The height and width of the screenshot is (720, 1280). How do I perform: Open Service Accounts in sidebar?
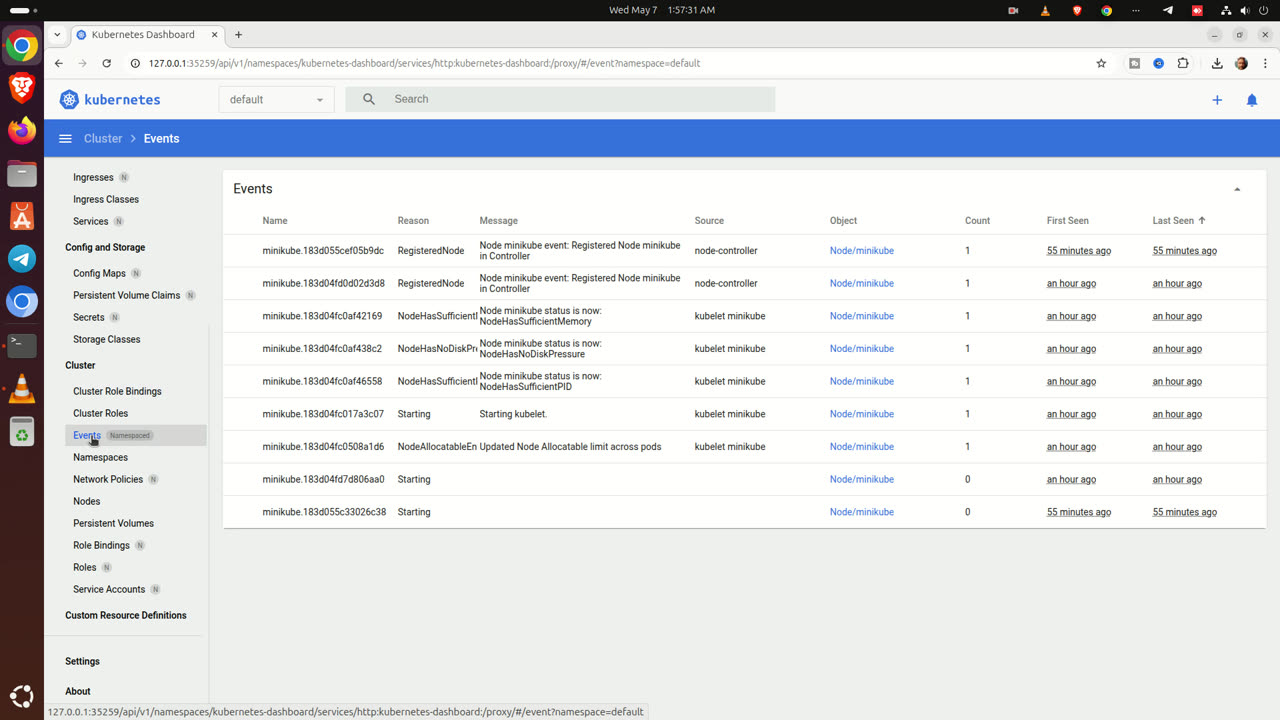click(109, 590)
